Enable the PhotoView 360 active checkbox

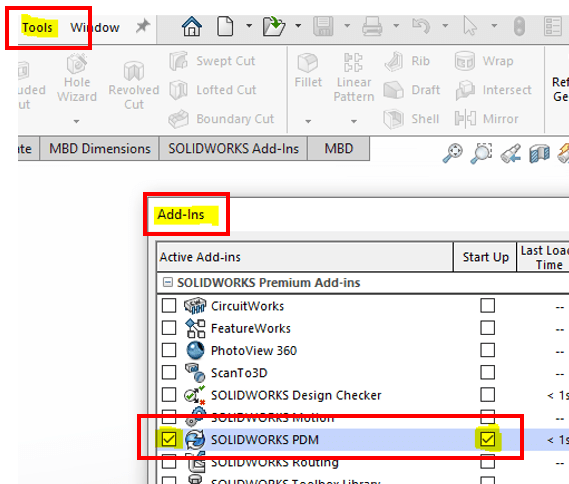tap(169, 350)
